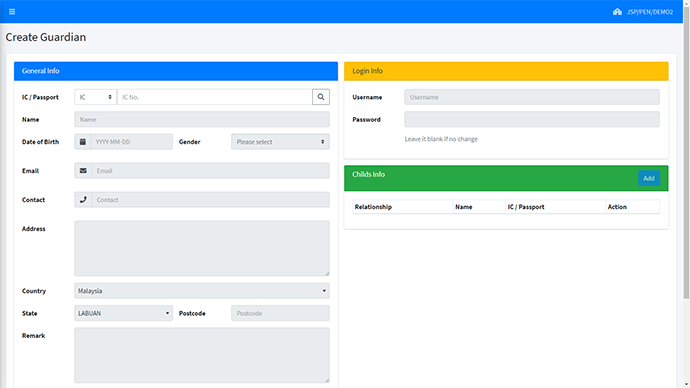Focus the Name input field
The width and height of the screenshot is (690, 388).
coord(202,119)
